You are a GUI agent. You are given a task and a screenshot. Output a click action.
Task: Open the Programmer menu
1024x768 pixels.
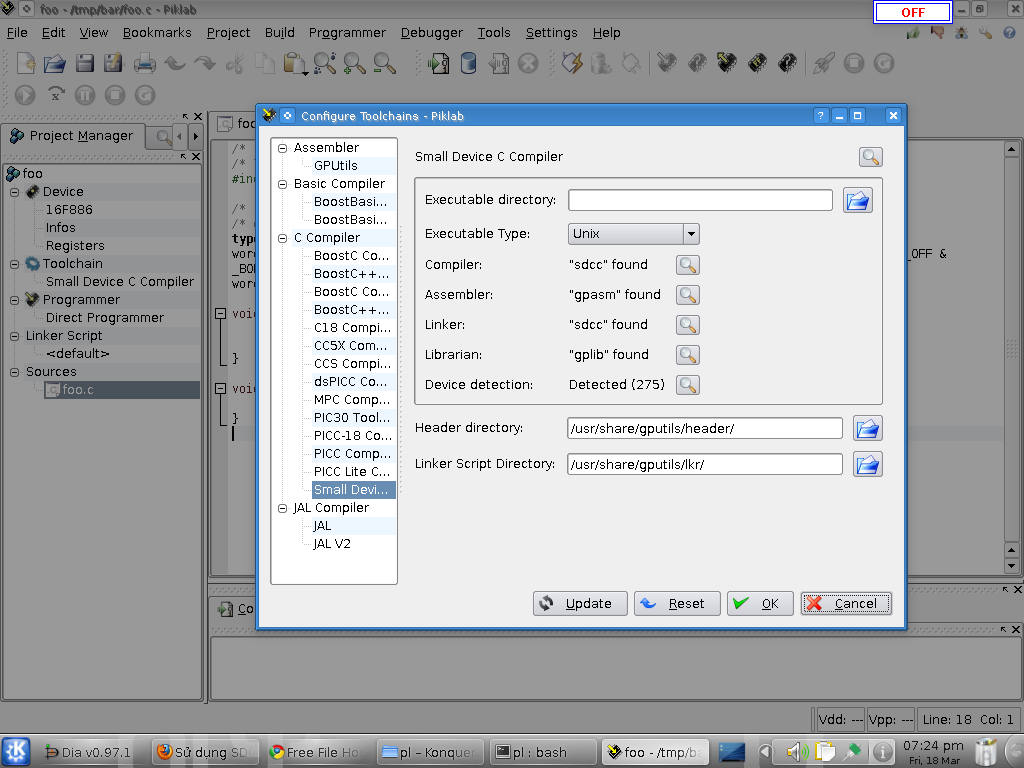pos(347,33)
